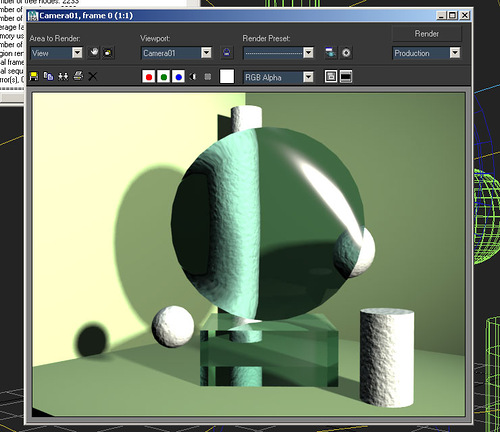Toggle the red channel display
The image size is (500, 432).
[149, 77]
